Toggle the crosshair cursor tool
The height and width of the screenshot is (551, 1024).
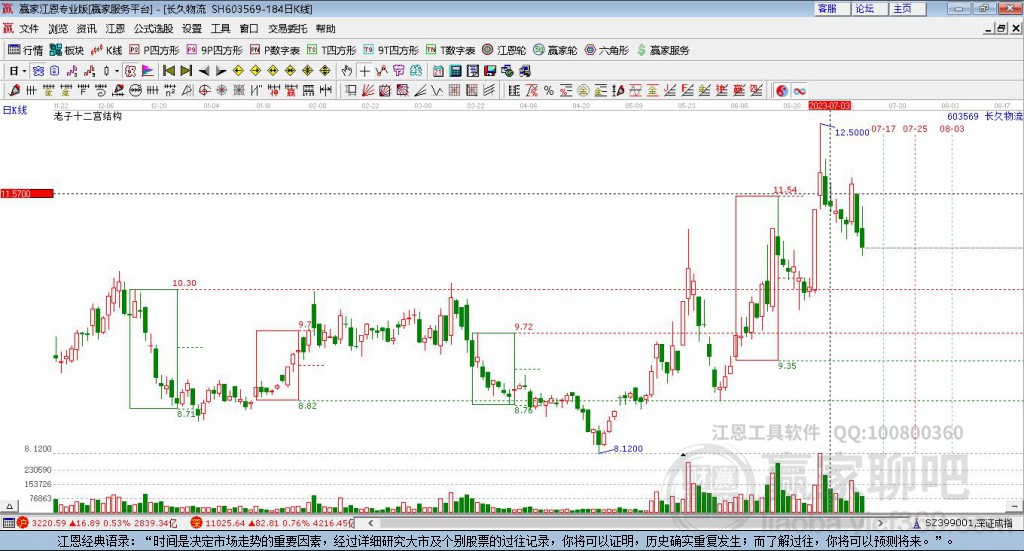click(x=364, y=71)
